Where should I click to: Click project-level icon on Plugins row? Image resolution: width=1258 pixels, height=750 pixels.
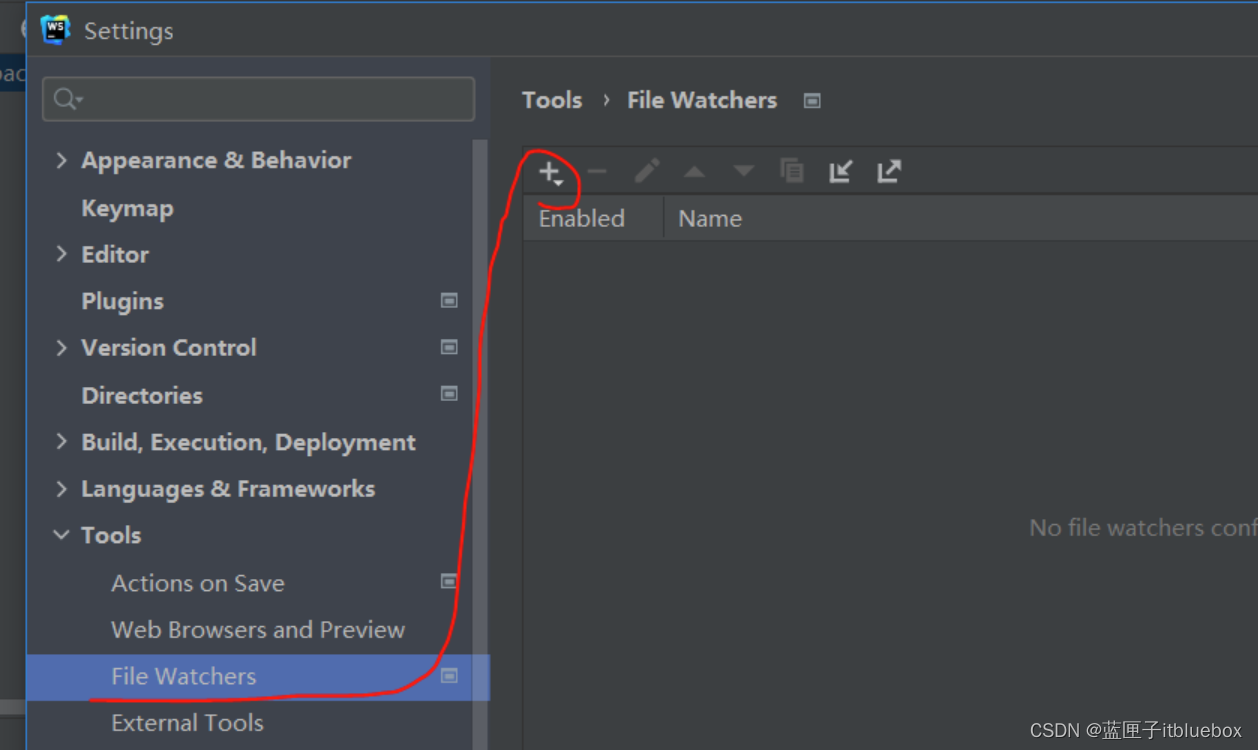point(449,300)
